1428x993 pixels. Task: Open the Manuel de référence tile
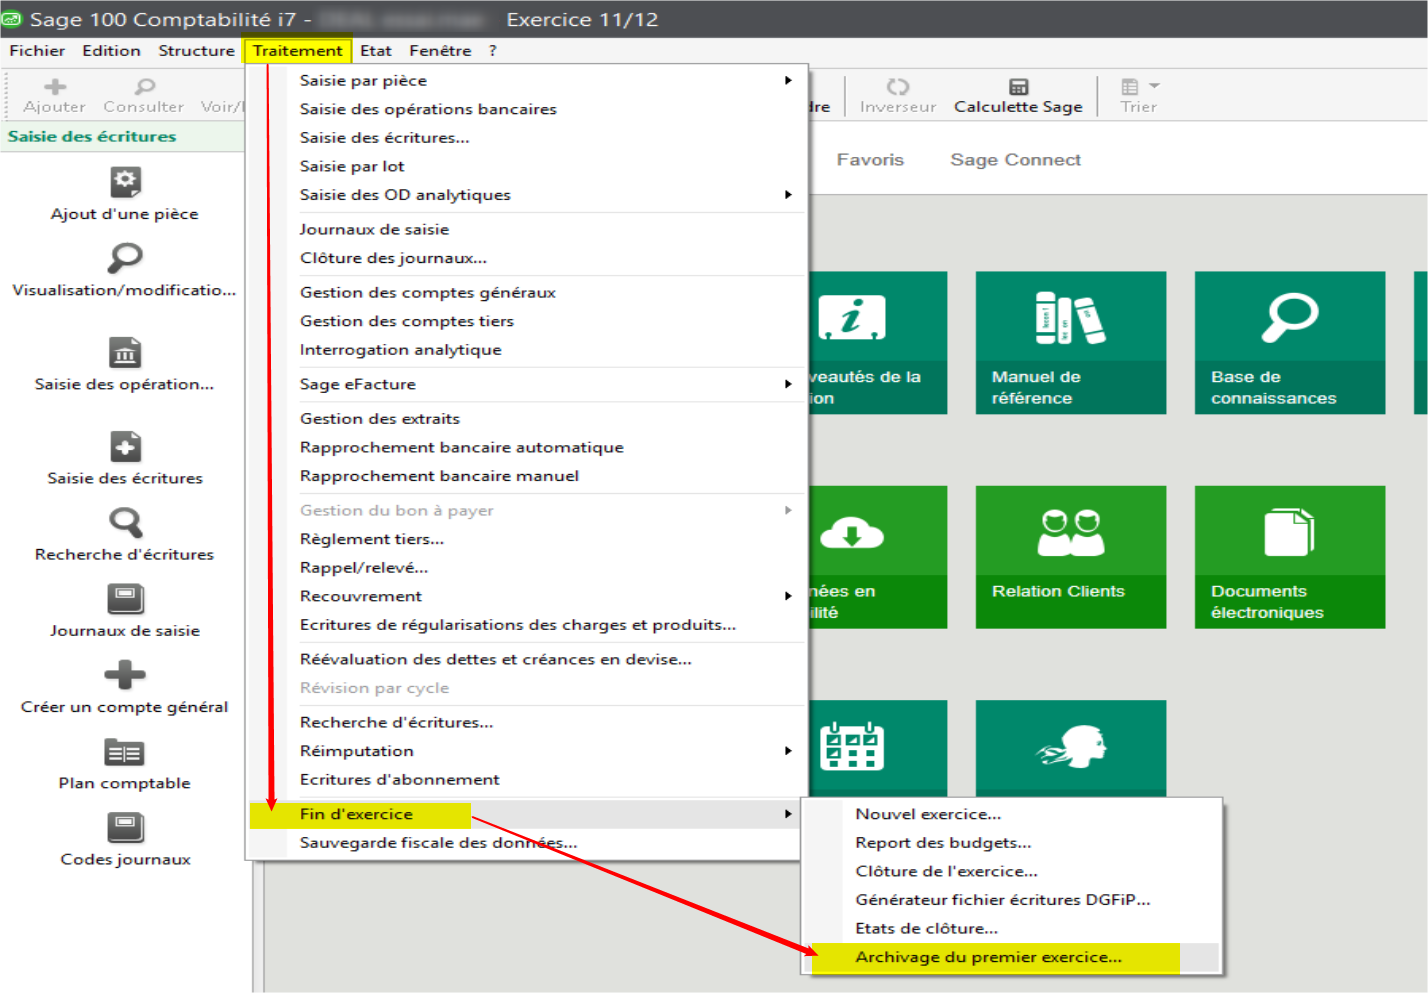(x=1070, y=342)
